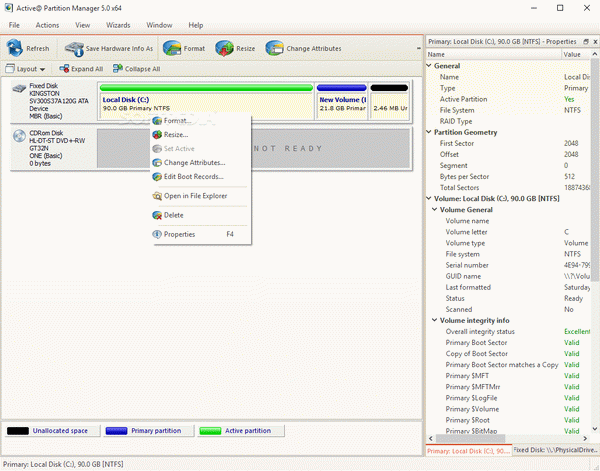Open the File menu
Viewport: 600px width, 471px height.
(14, 25)
